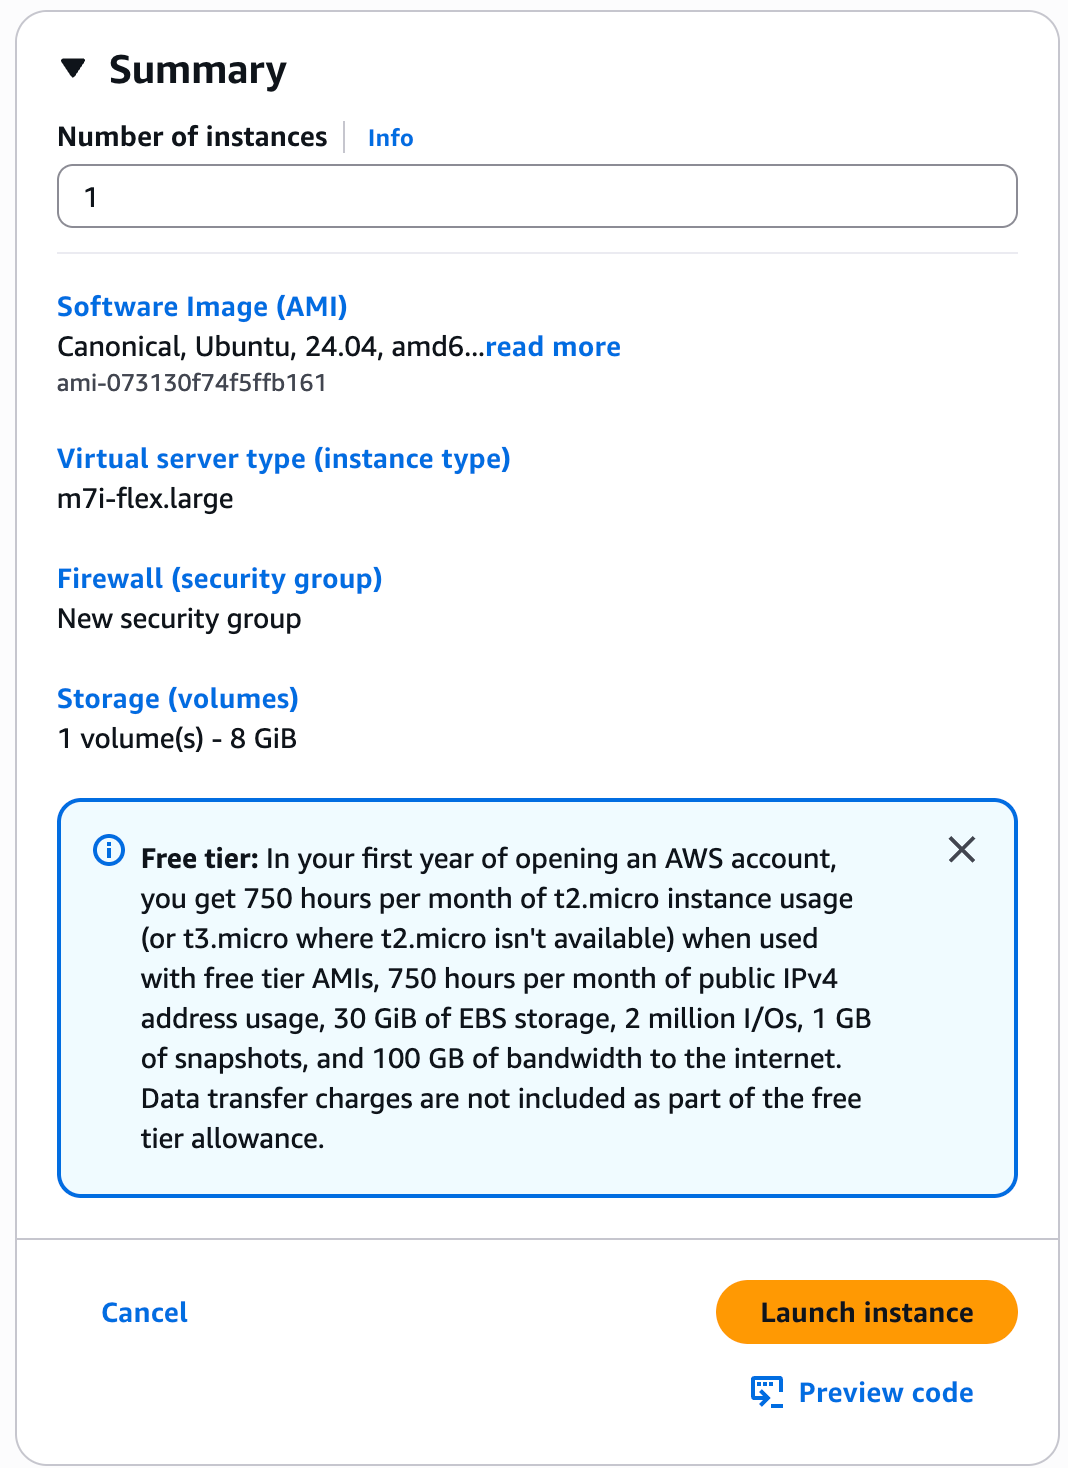Click the 1 volume(s) - 8 GiB text
This screenshot has height=1468, width=1068.
point(176,739)
